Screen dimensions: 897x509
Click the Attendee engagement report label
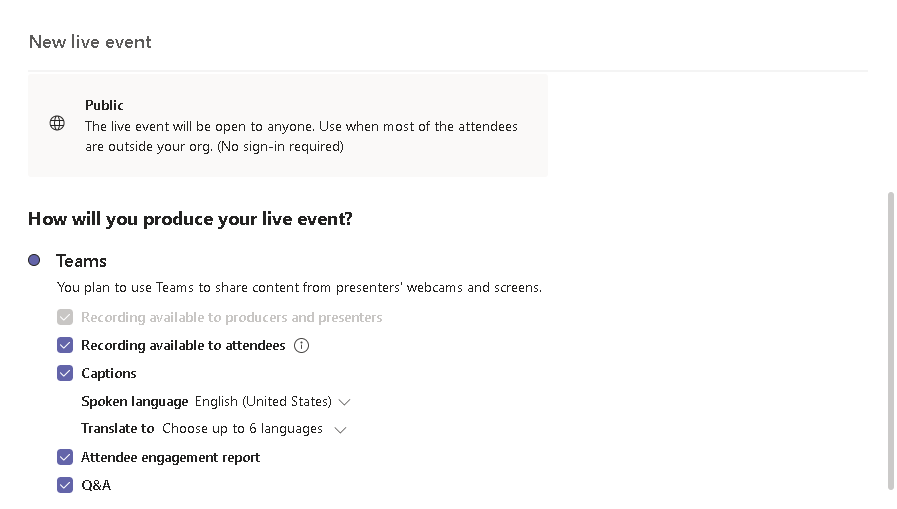pos(170,458)
